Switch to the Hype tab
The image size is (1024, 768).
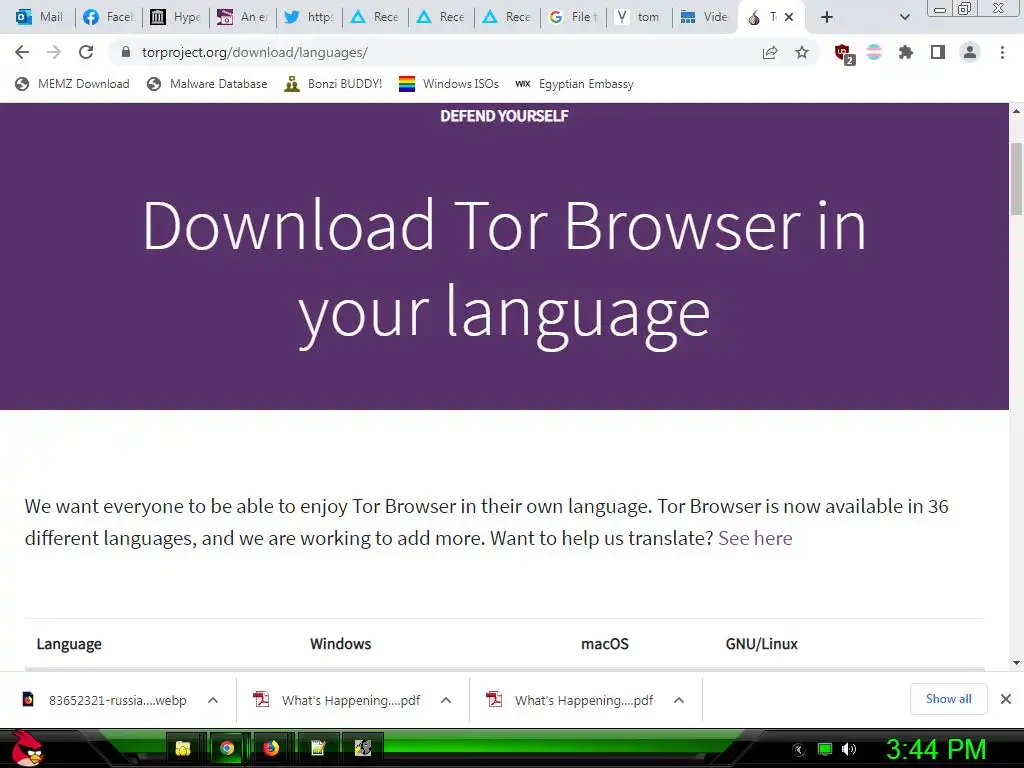tap(175, 17)
